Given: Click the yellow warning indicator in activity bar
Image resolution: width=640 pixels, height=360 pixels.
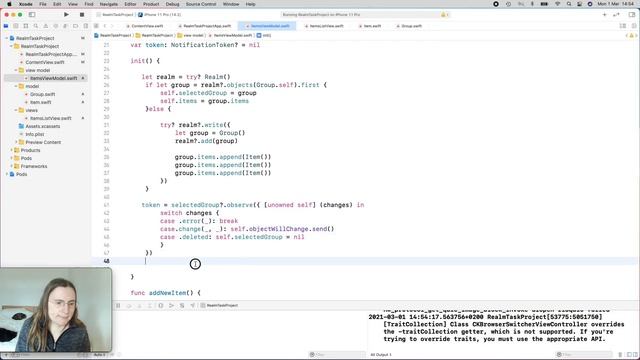Looking at the screenshot, I should [x=444, y=15].
